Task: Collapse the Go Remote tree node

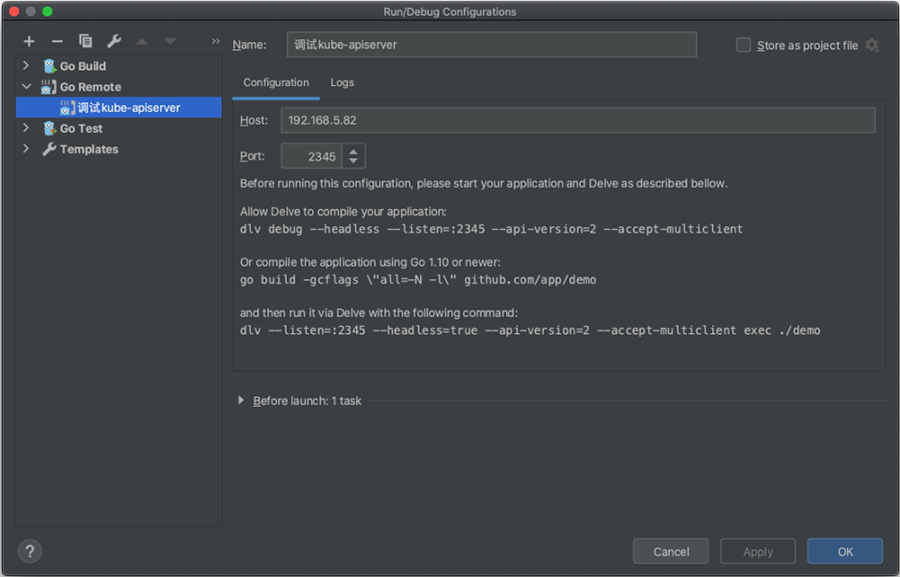Action: (26, 87)
